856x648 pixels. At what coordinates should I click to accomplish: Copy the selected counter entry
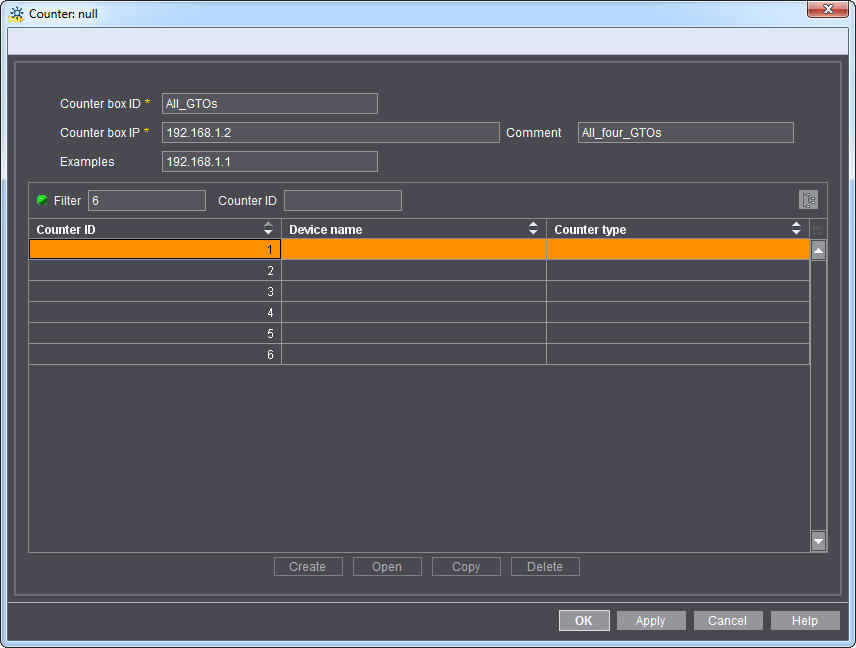point(466,566)
